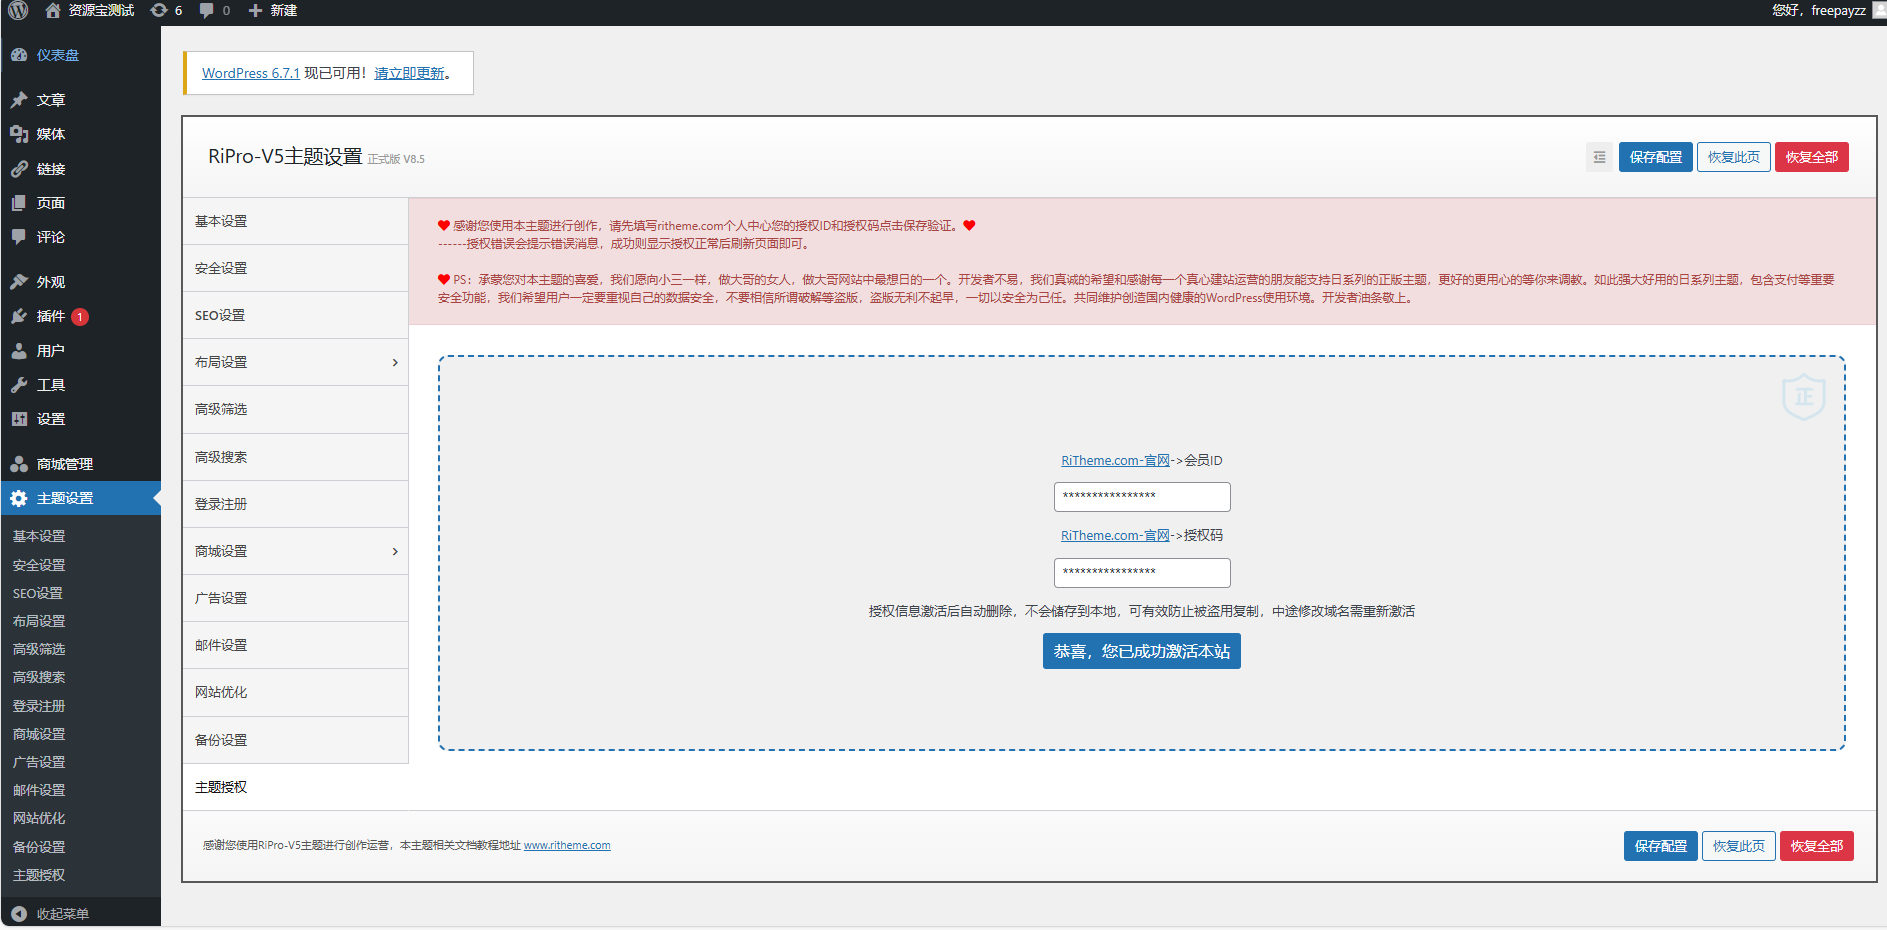Open 安全设置 tab in theme panel
1887x930 pixels.
295,268
